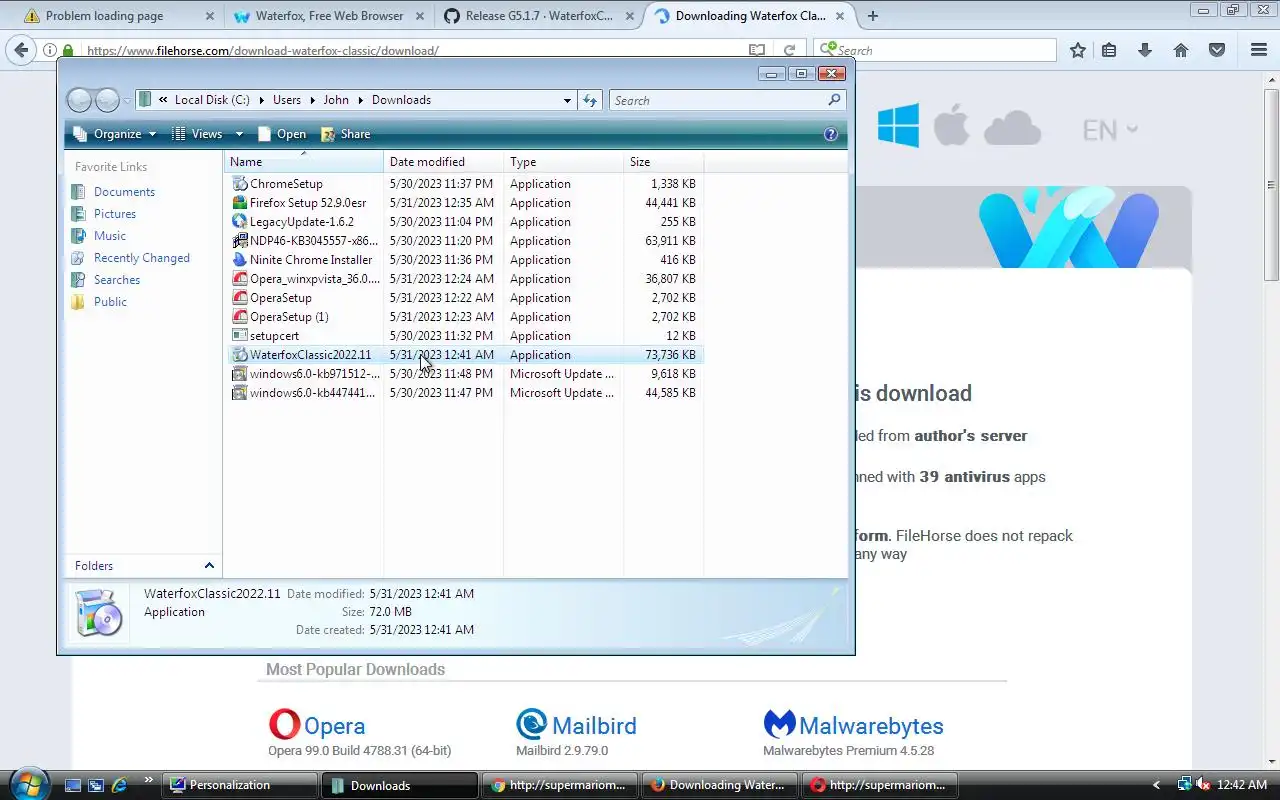The width and height of the screenshot is (1280, 800).
Task: Click Explorer forward navigation button
Action: (x=107, y=100)
